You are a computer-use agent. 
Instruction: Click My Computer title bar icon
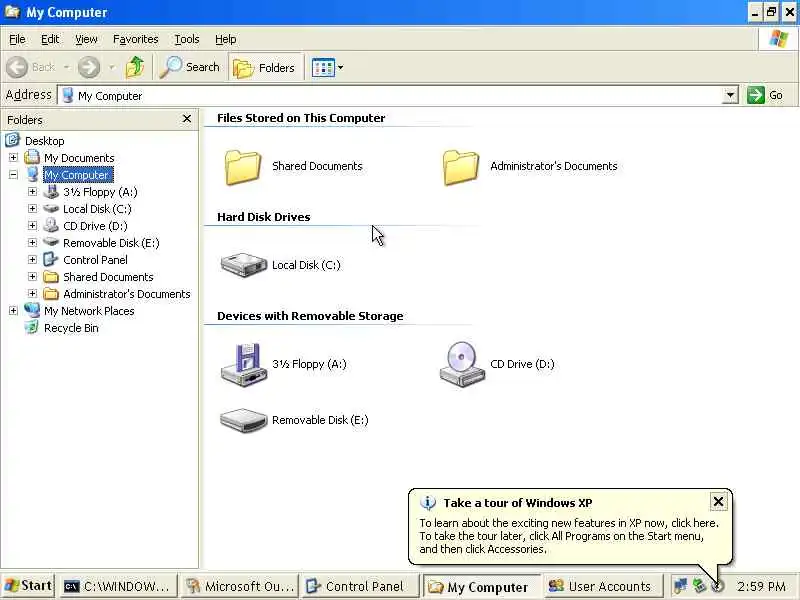(x=11, y=11)
